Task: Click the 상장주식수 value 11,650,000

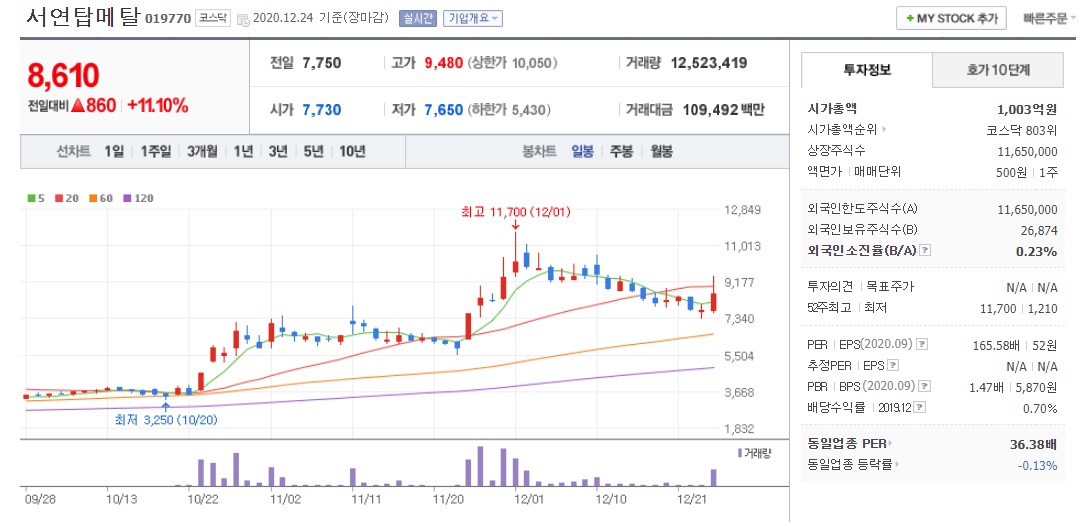Action: tap(1028, 151)
